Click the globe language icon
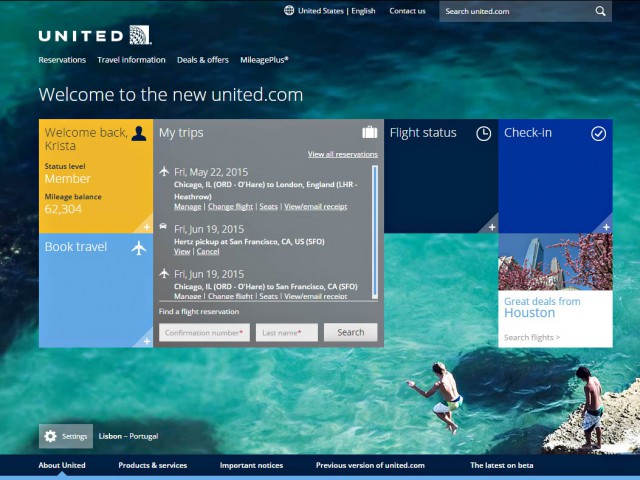The width and height of the screenshot is (640, 480). tap(289, 11)
